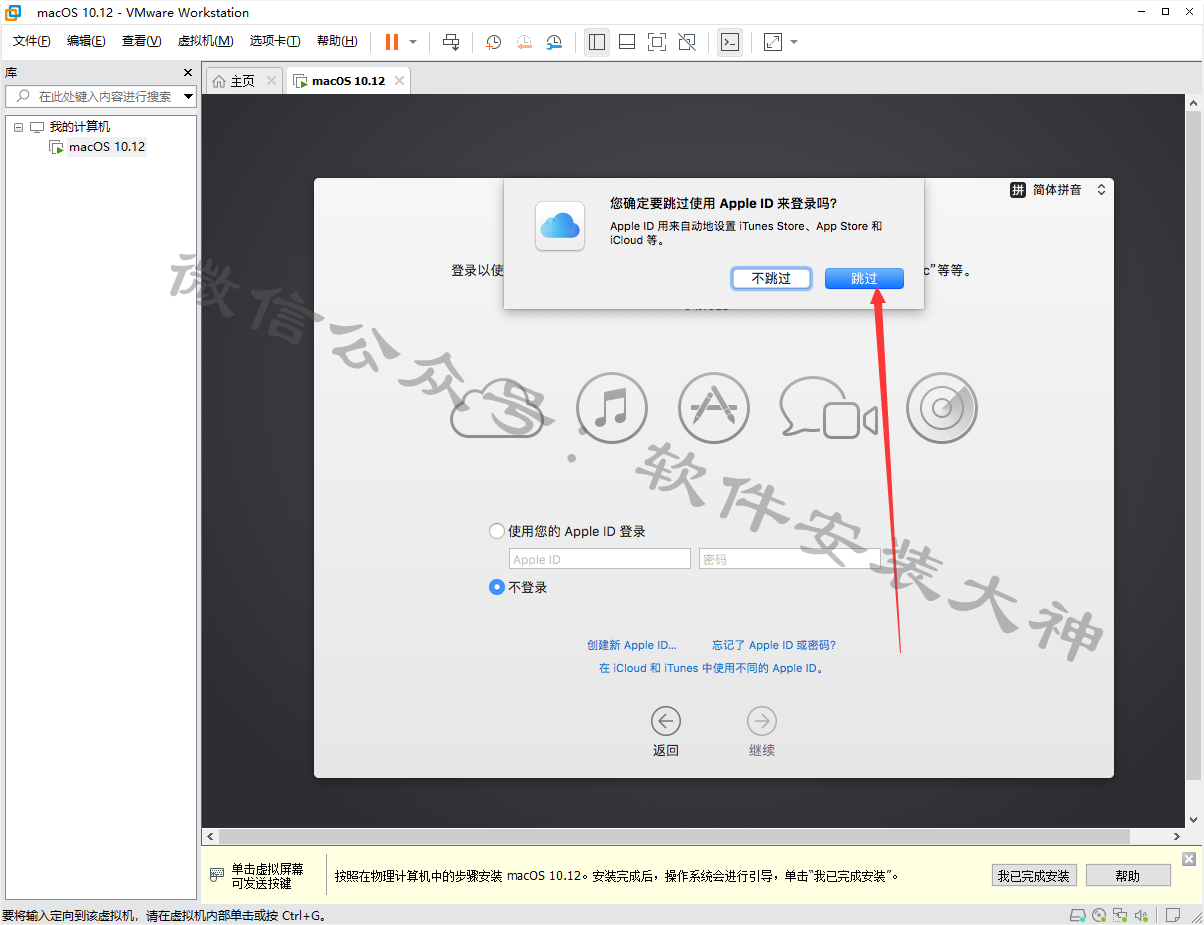Click the 创建新 Apple ID link

point(632,645)
